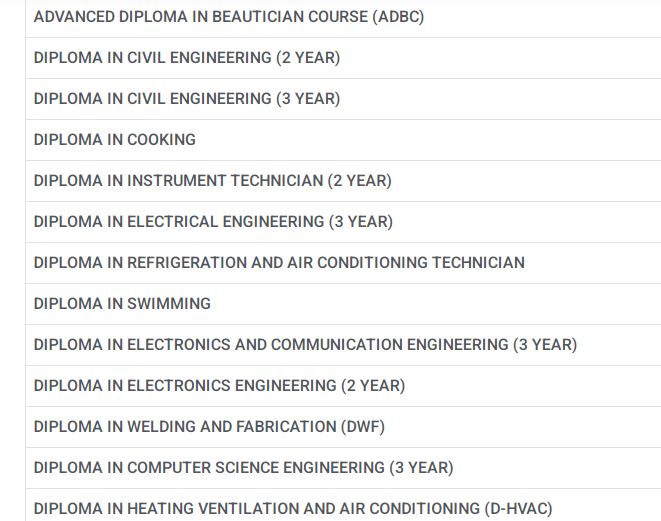Select Diploma in Welding and Fabrication (DWF)

click(x=209, y=427)
